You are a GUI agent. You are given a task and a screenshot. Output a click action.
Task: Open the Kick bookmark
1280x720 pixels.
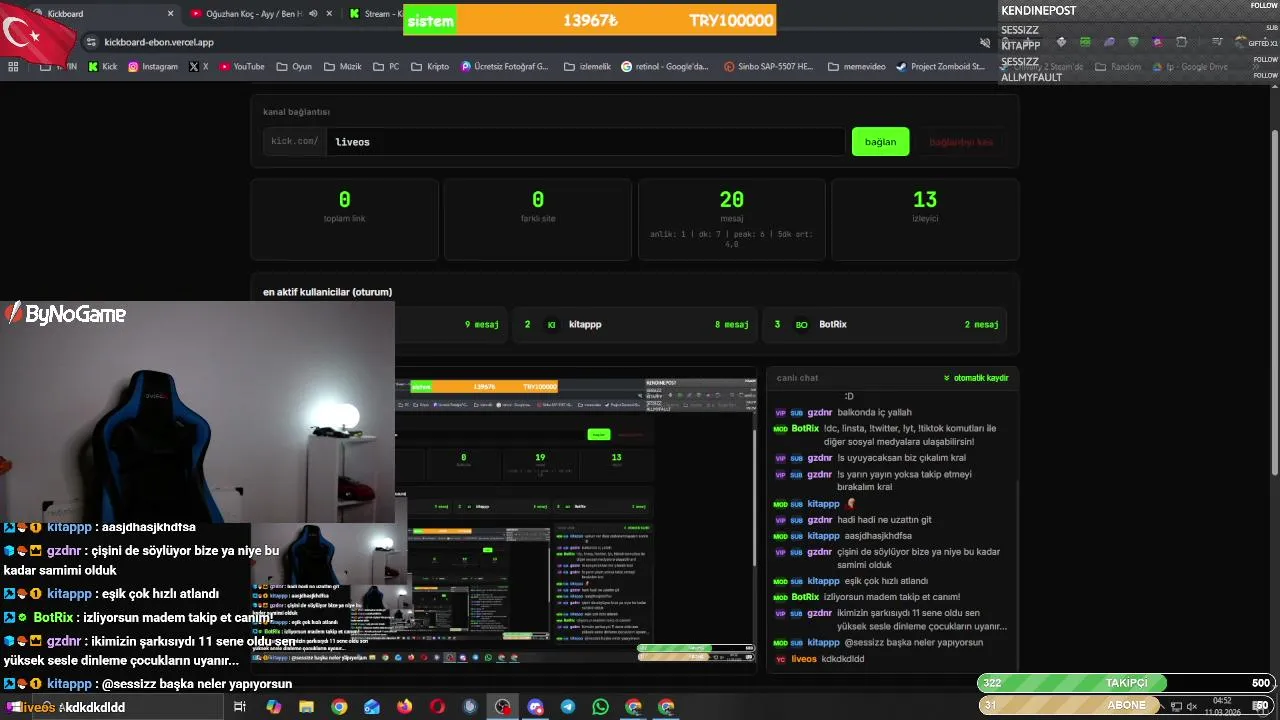click(102, 67)
